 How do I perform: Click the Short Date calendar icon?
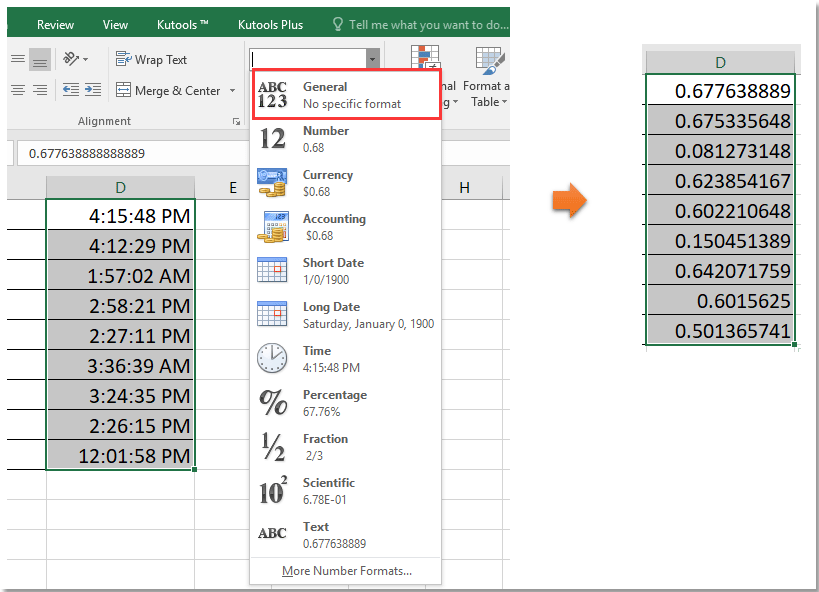272,270
